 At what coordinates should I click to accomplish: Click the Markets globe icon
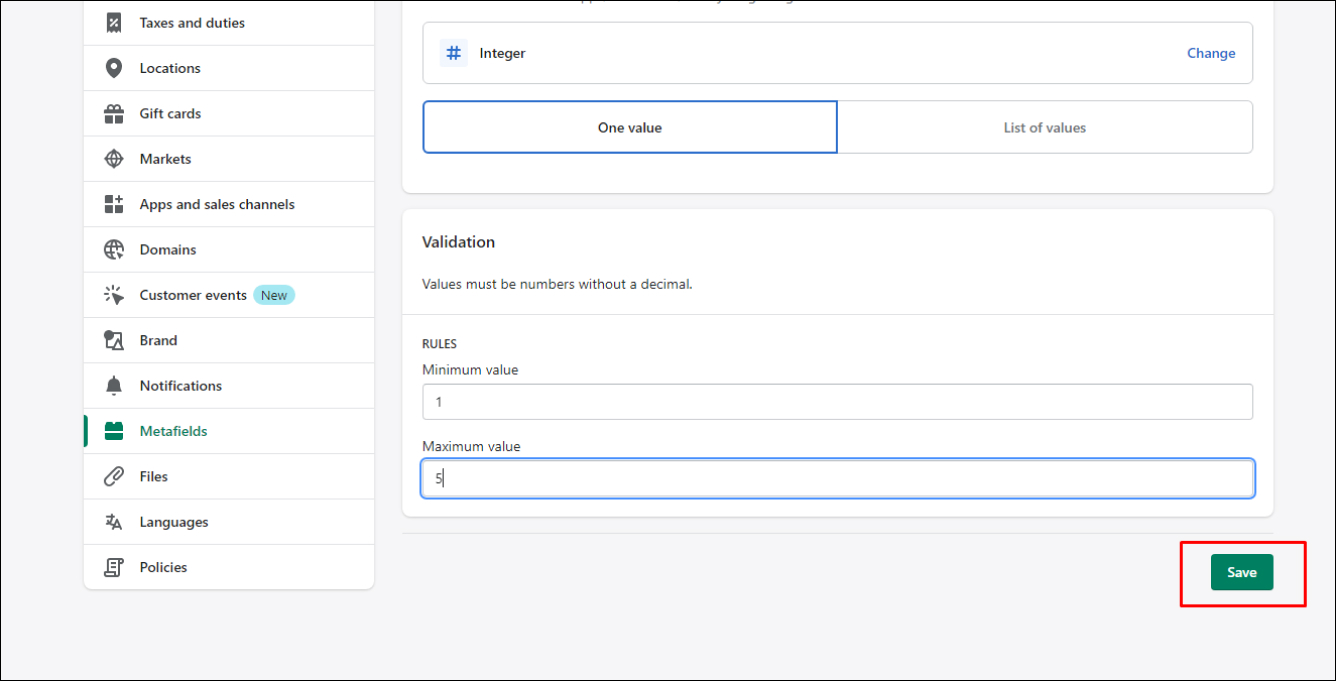coord(114,159)
